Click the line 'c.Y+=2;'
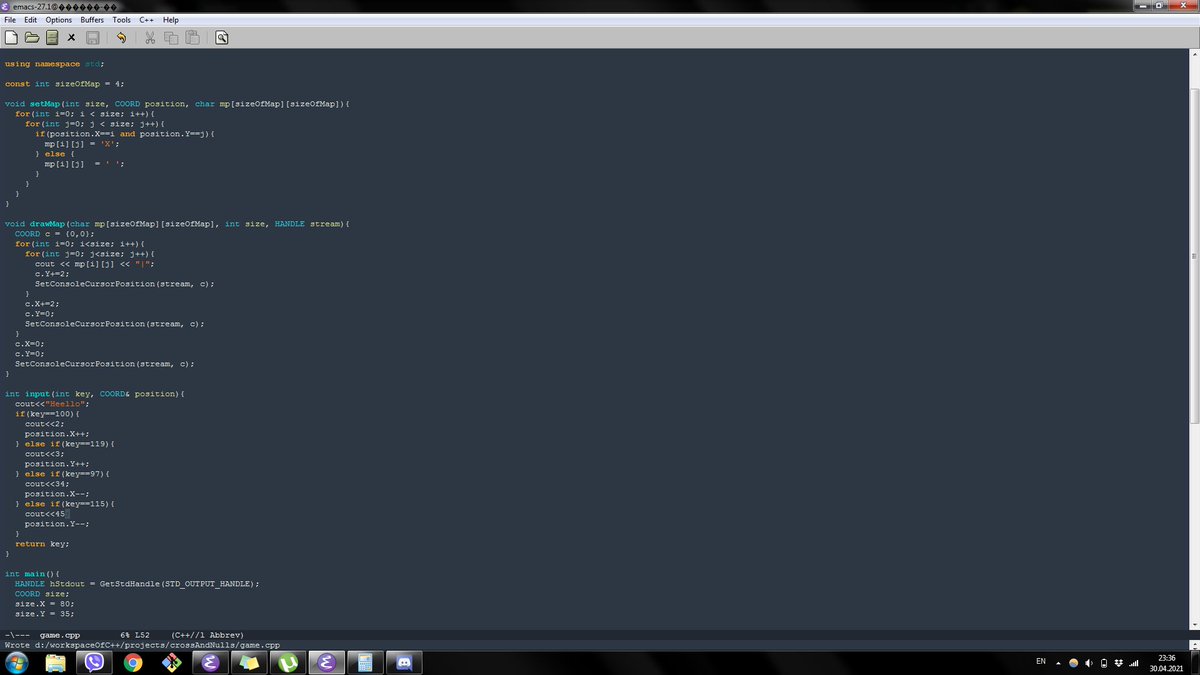This screenshot has height=675, width=1200. pyautogui.click(x=52, y=274)
